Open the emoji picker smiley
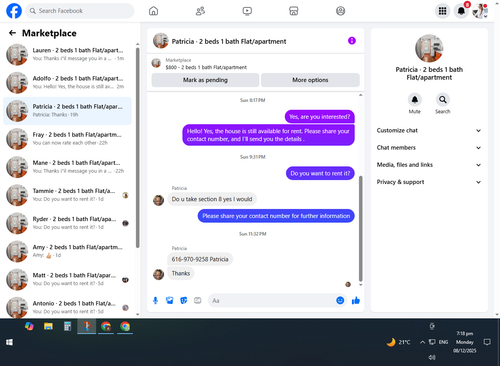This screenshot has width=500, height=366. (340, 301)
